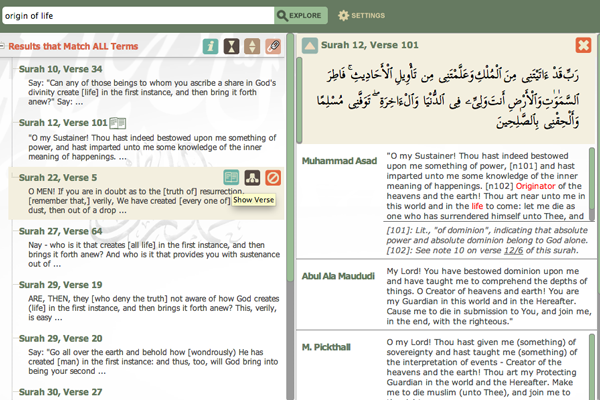Click excerpt text under Surah 29, Verse 20

pos(153,362)
